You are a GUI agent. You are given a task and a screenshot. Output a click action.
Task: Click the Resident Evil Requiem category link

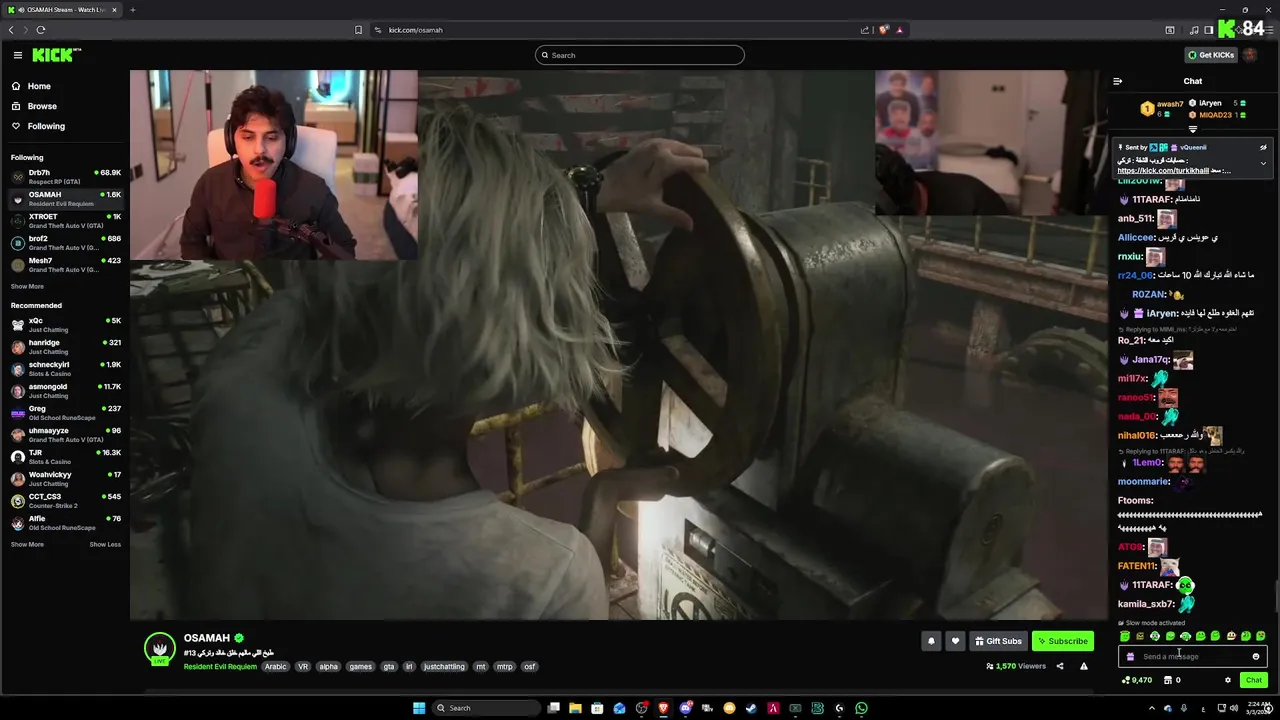click(x=220, y=666)
